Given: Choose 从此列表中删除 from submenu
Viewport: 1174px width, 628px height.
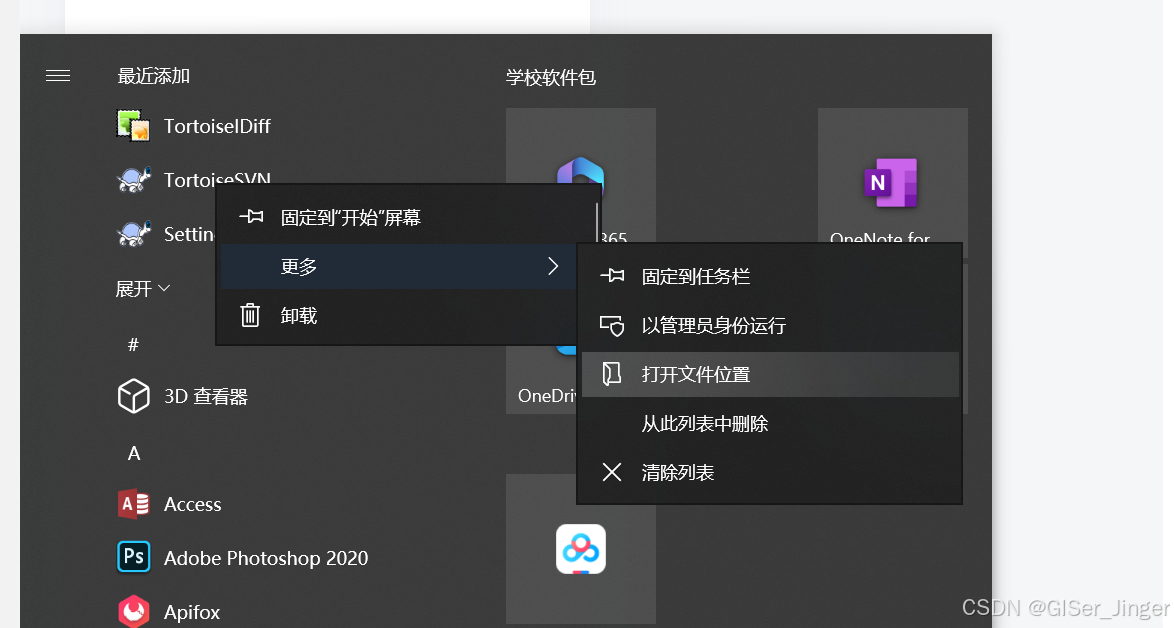Looking at the screenshot, I should pos(770,424).
